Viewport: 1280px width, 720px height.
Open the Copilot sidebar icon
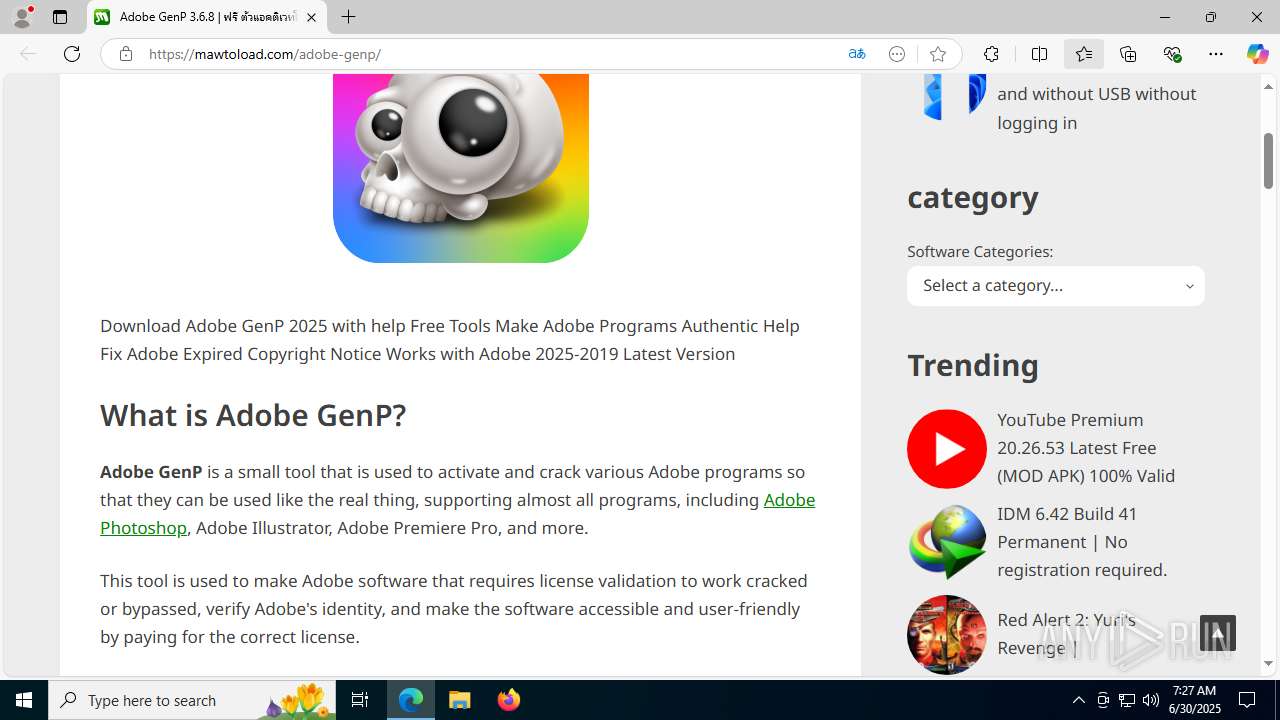click(1257, 54)
